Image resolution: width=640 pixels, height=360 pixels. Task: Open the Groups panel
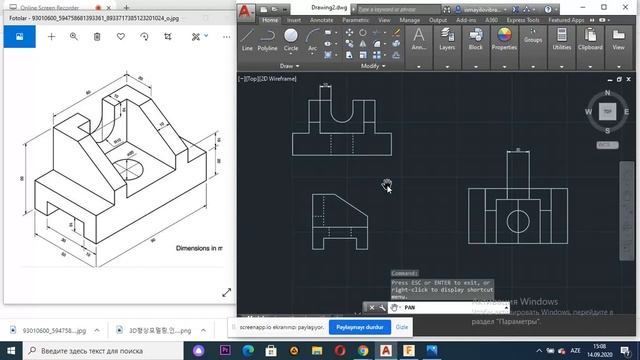click(x=533, y=36)
